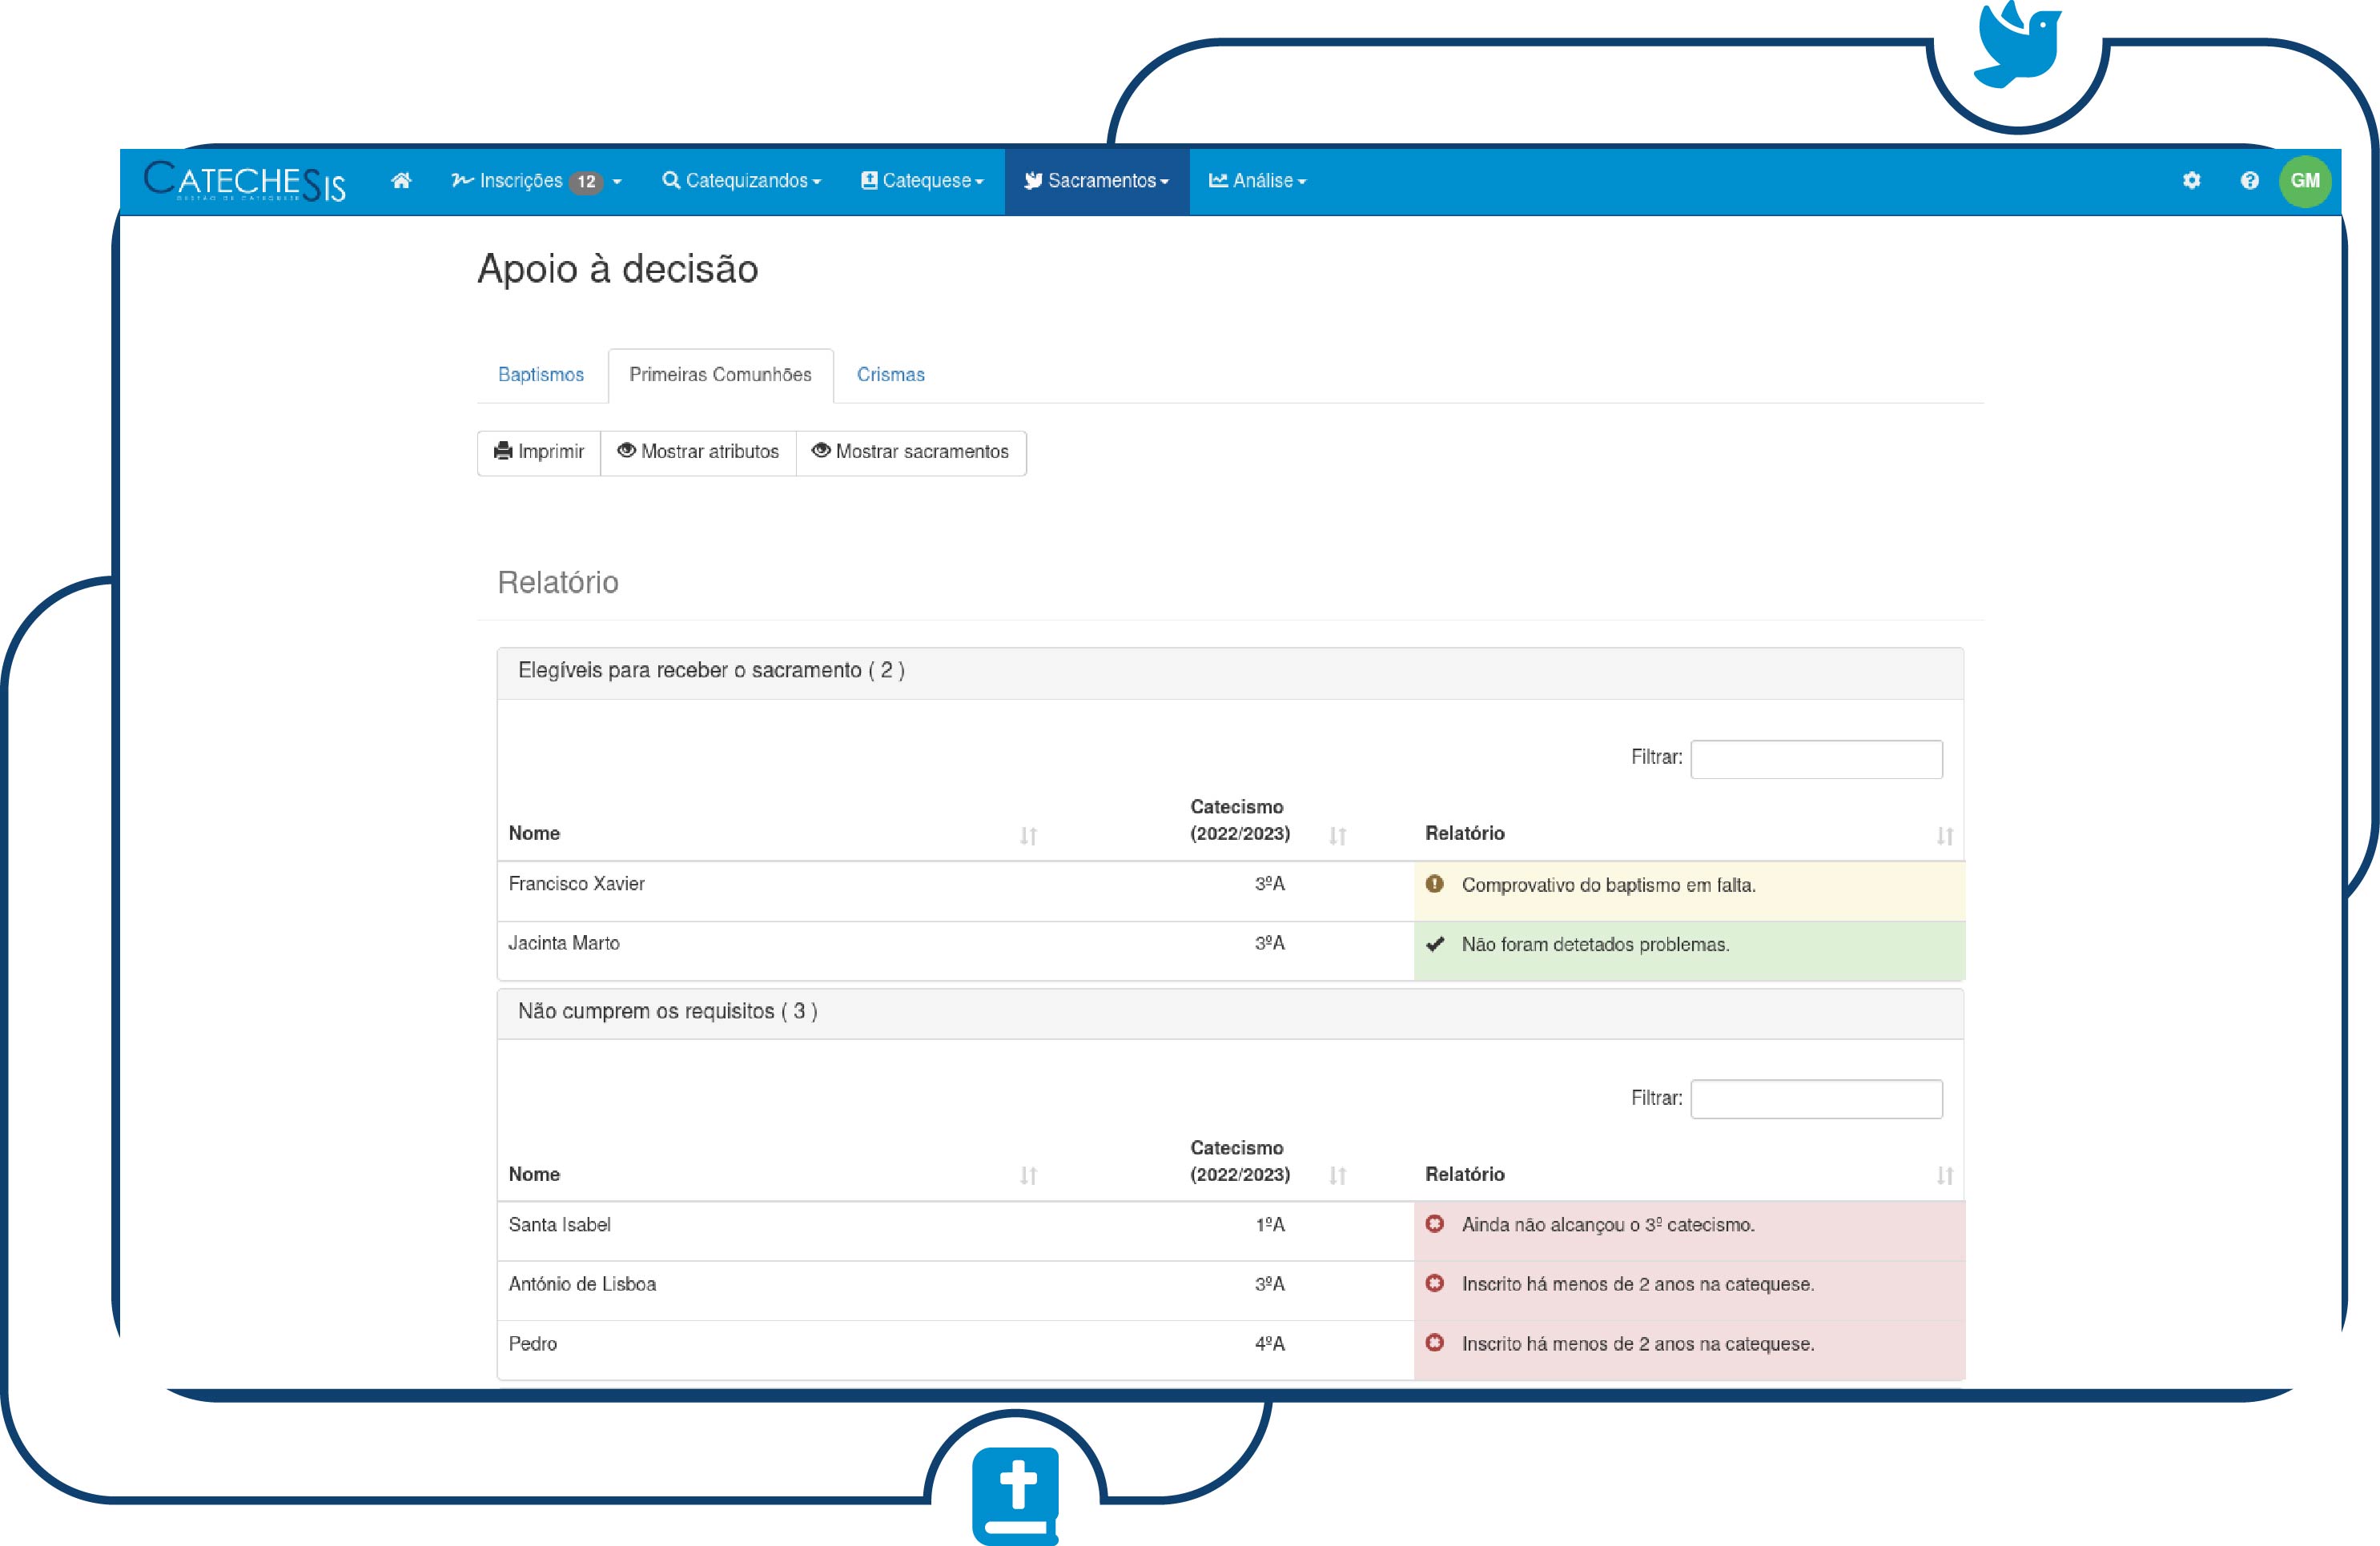Open settings gear icon

point(2191,181)
